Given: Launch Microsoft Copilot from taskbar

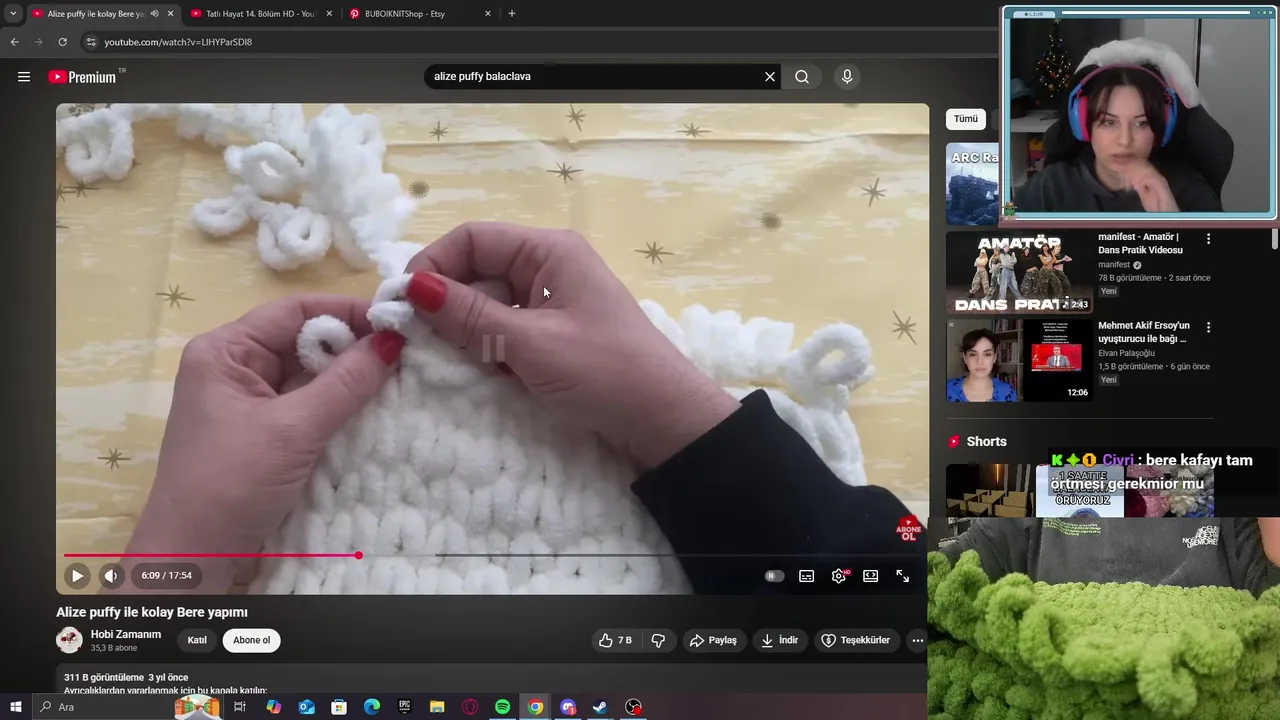Looking at the screenshot, I should pos(274,707).
